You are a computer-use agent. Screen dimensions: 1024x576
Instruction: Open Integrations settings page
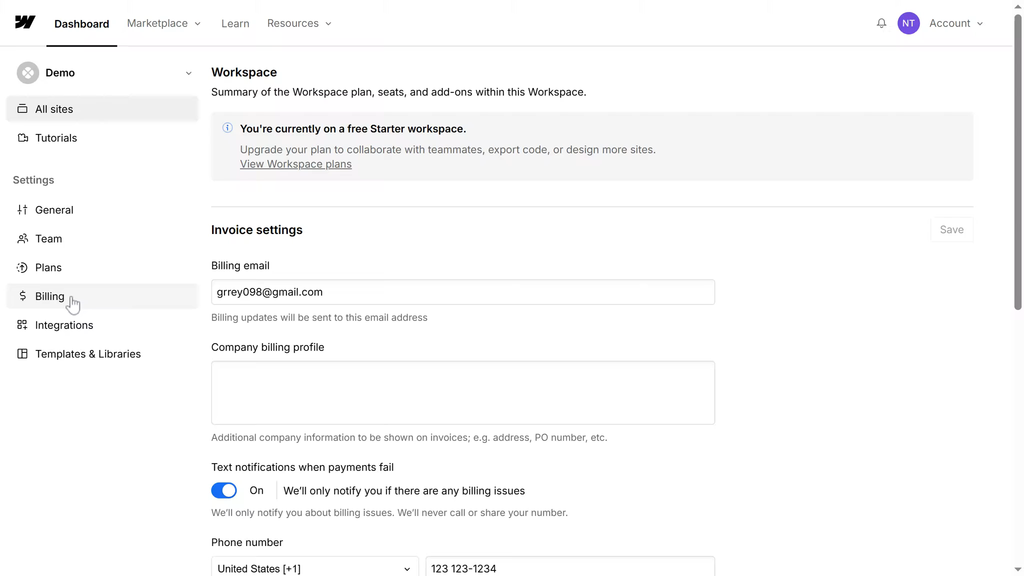[64, 325]
